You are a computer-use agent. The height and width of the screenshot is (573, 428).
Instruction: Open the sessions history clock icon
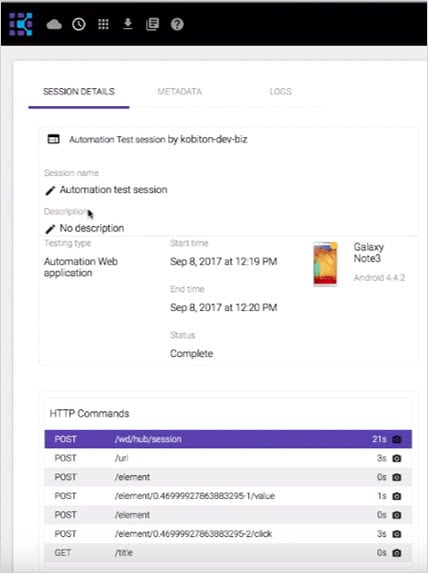click(79, 24)
